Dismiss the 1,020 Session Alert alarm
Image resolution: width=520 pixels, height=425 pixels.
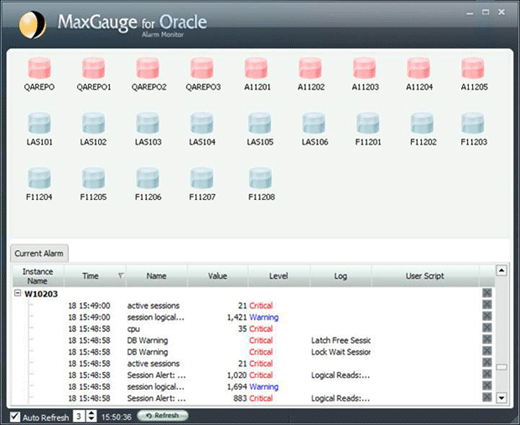point(487,374)
